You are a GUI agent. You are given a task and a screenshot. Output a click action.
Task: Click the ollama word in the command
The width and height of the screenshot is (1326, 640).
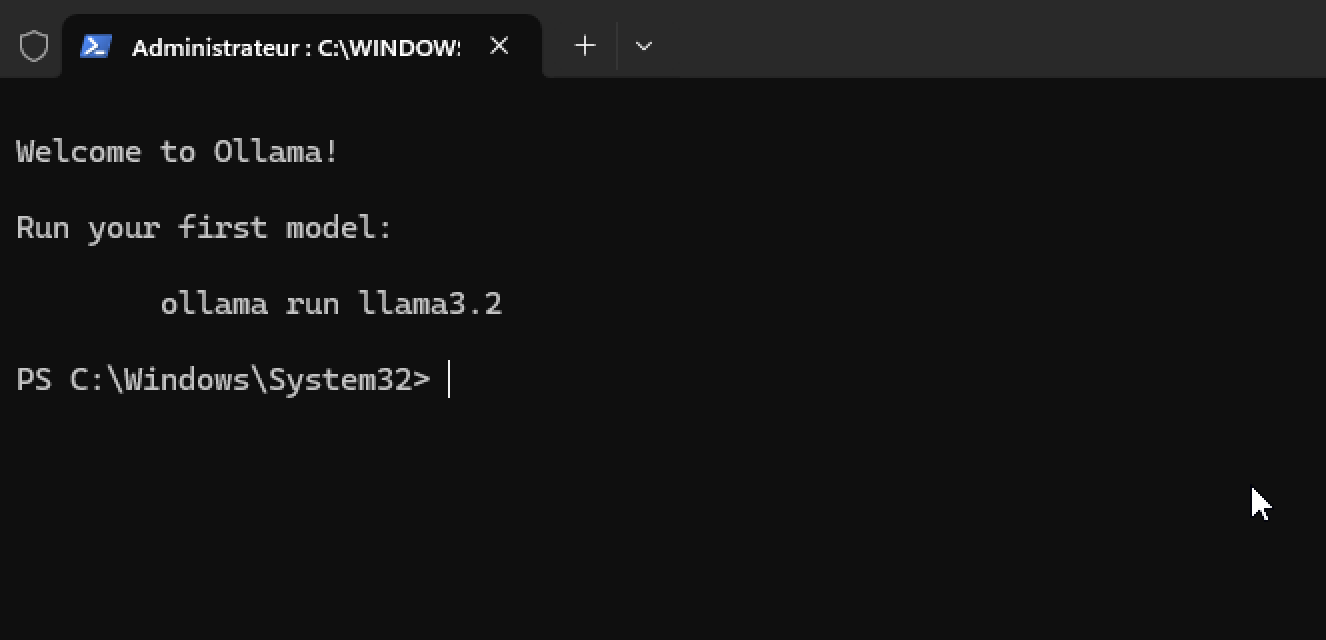coord(214,304)
